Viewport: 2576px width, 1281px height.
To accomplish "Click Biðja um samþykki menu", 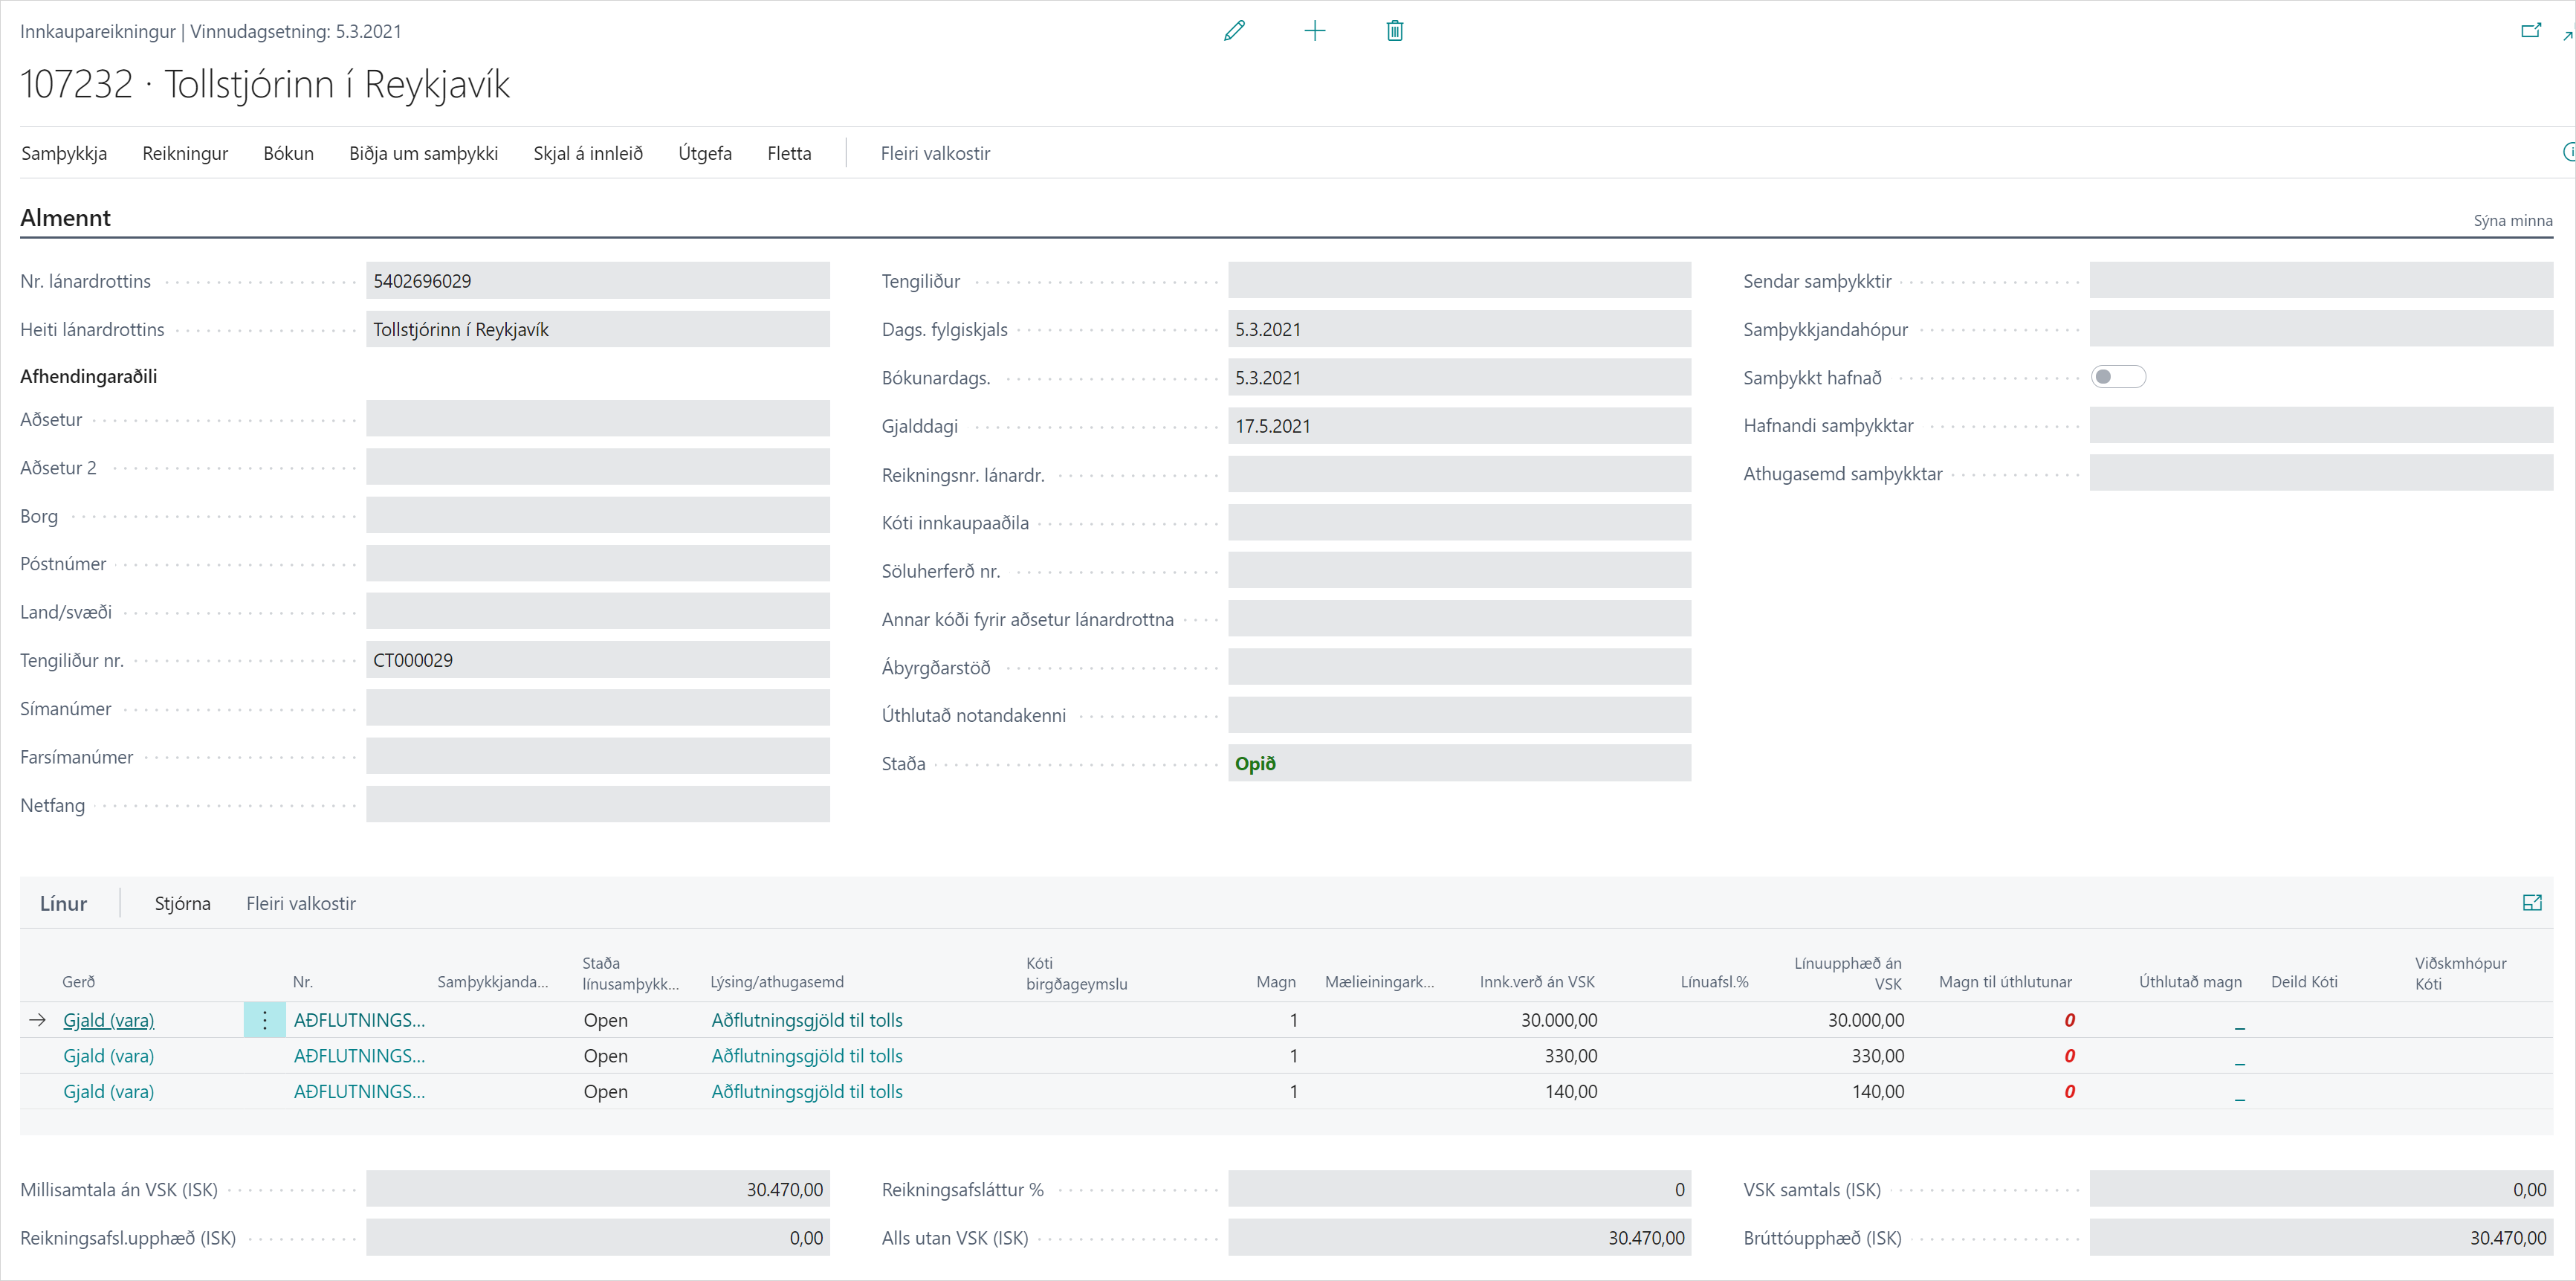I will click(423, 153).
